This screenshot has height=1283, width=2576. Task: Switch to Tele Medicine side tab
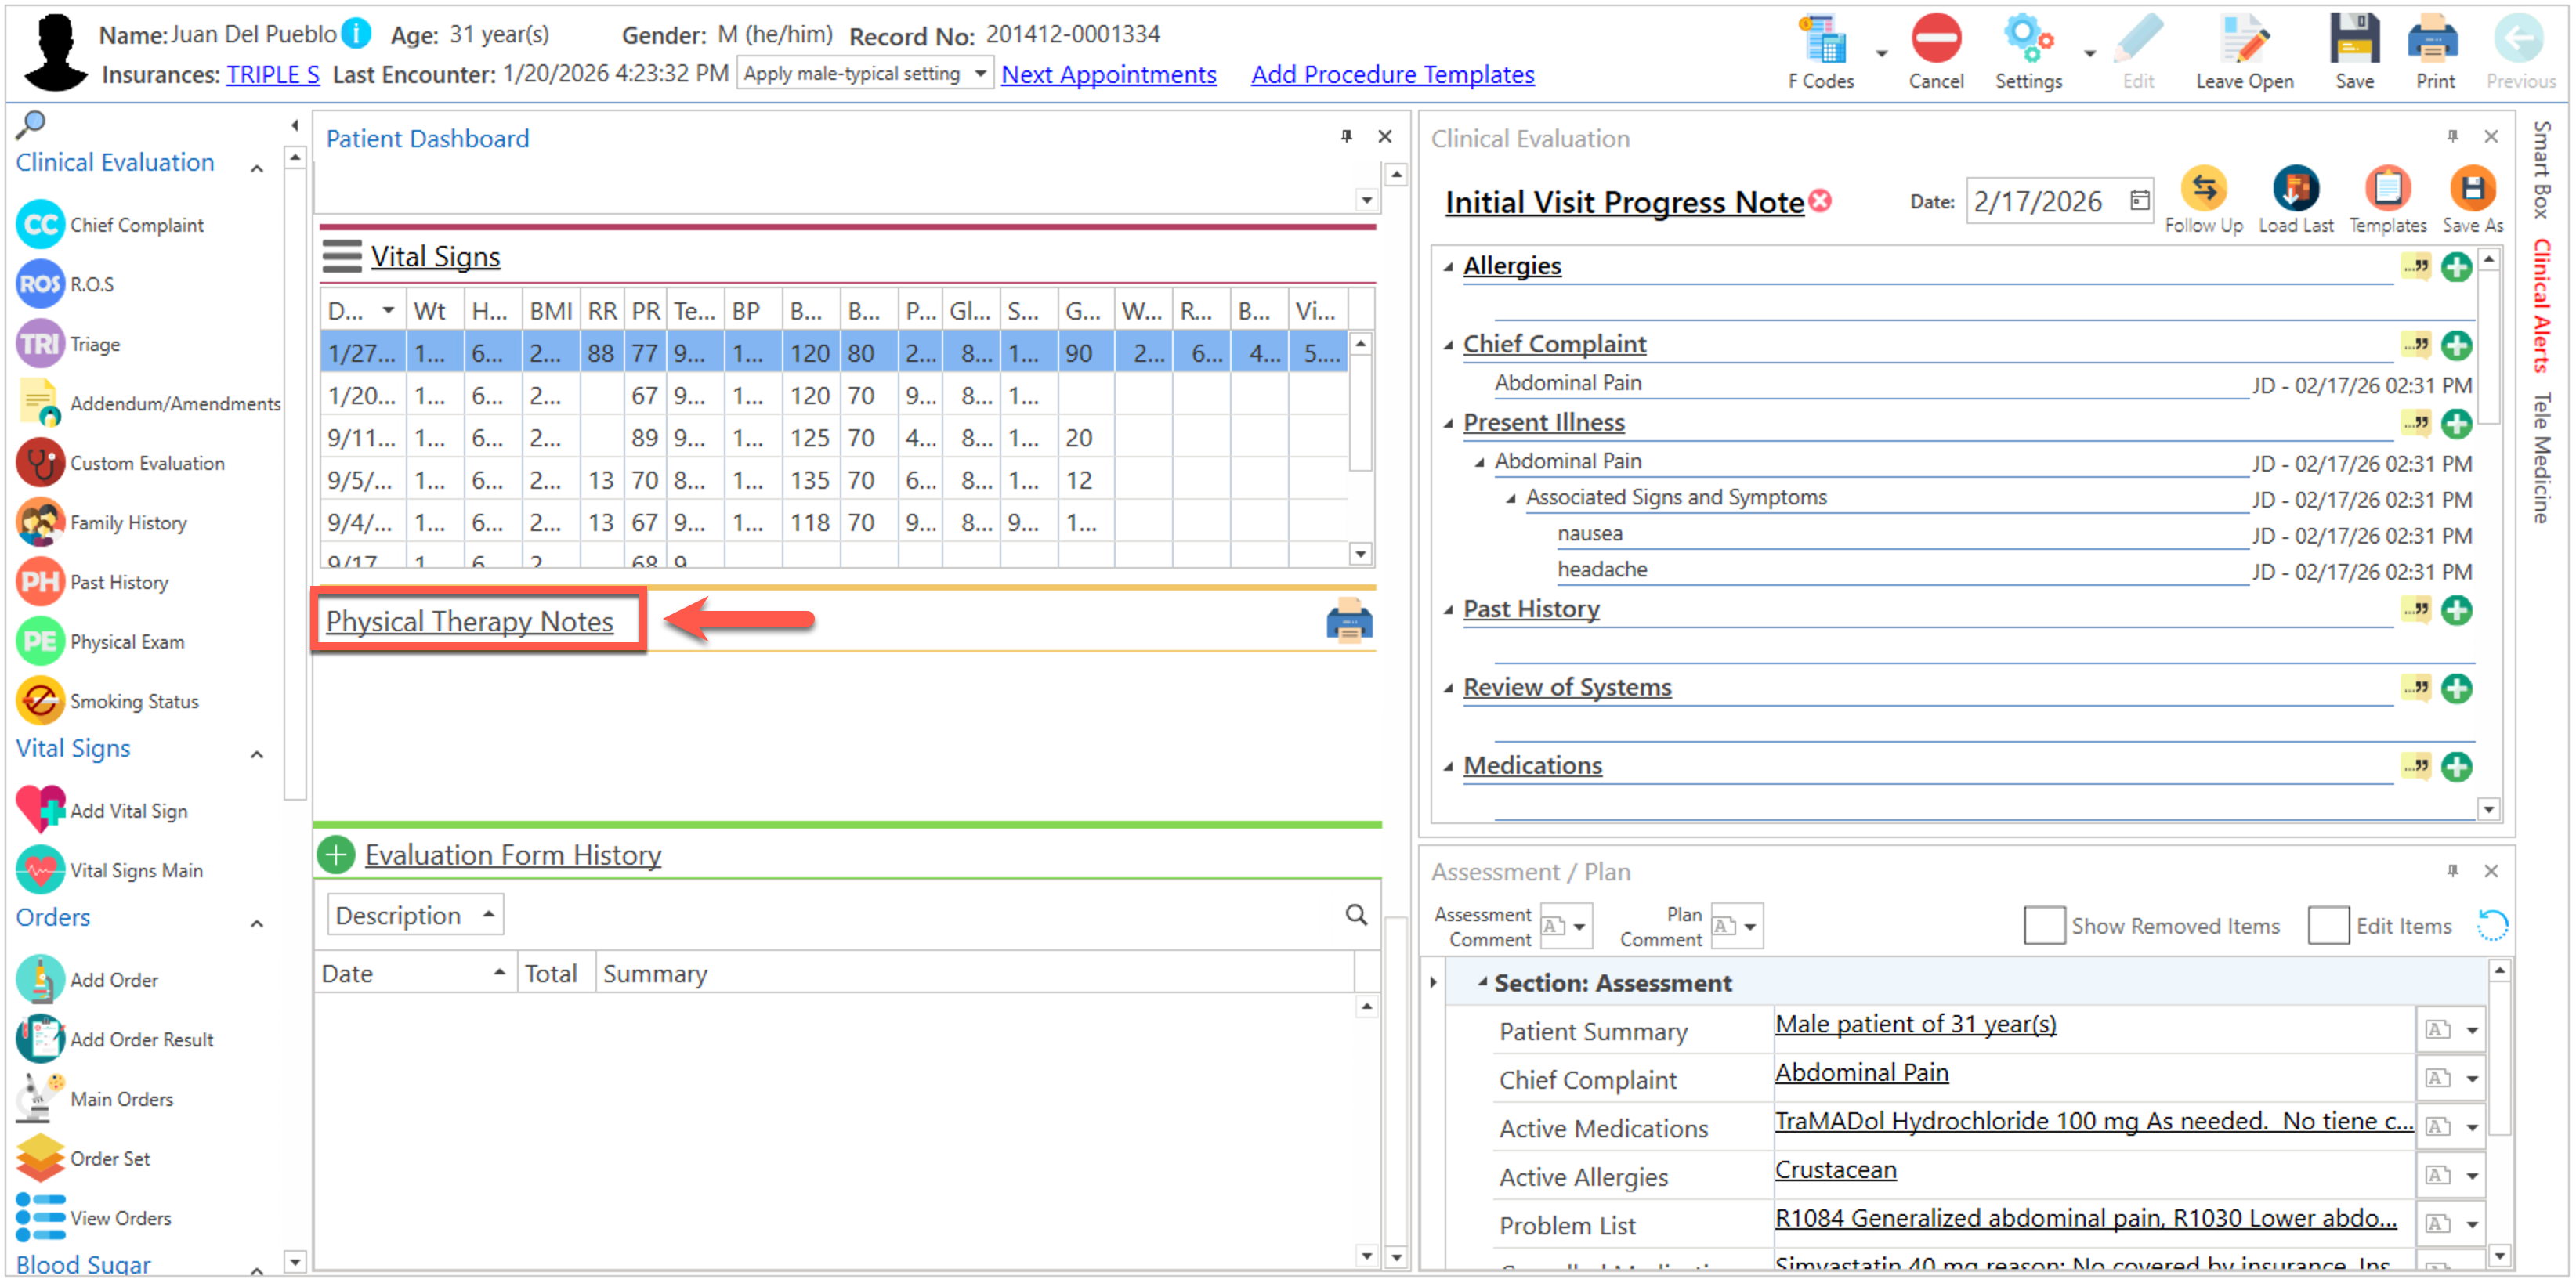[x=2542, y=458]
